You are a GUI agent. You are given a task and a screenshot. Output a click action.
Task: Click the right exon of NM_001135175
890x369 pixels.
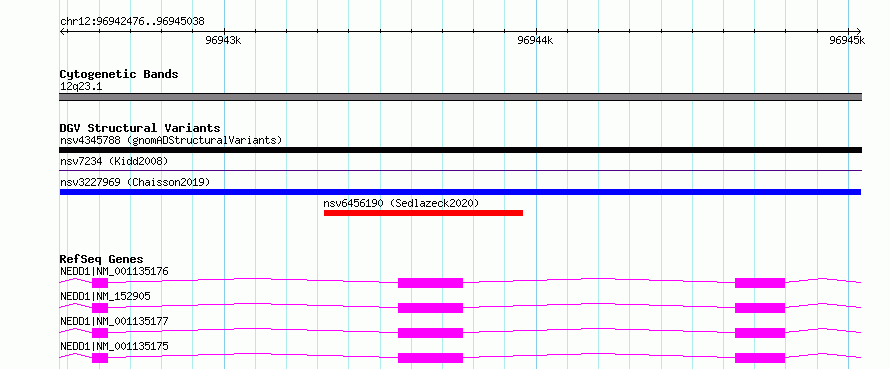point(760,358)
